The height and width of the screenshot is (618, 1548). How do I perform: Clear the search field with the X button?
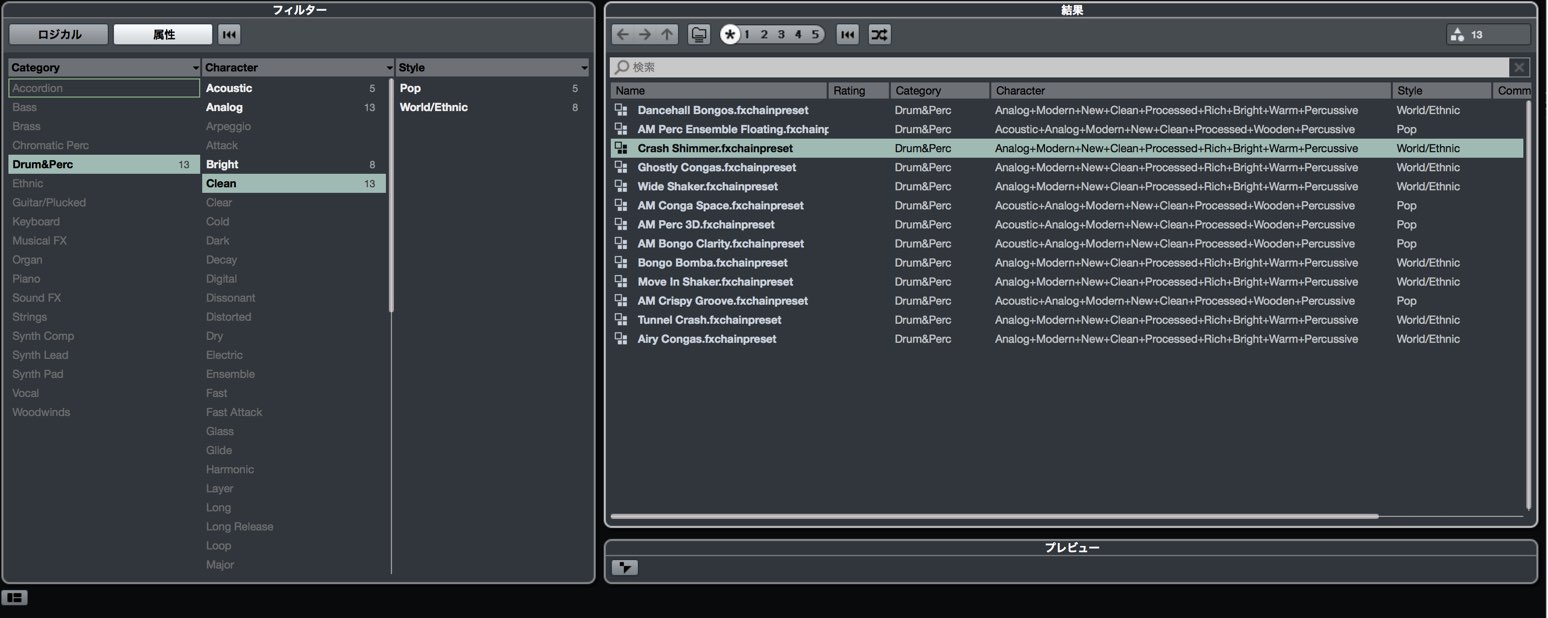coord(1520,67)
